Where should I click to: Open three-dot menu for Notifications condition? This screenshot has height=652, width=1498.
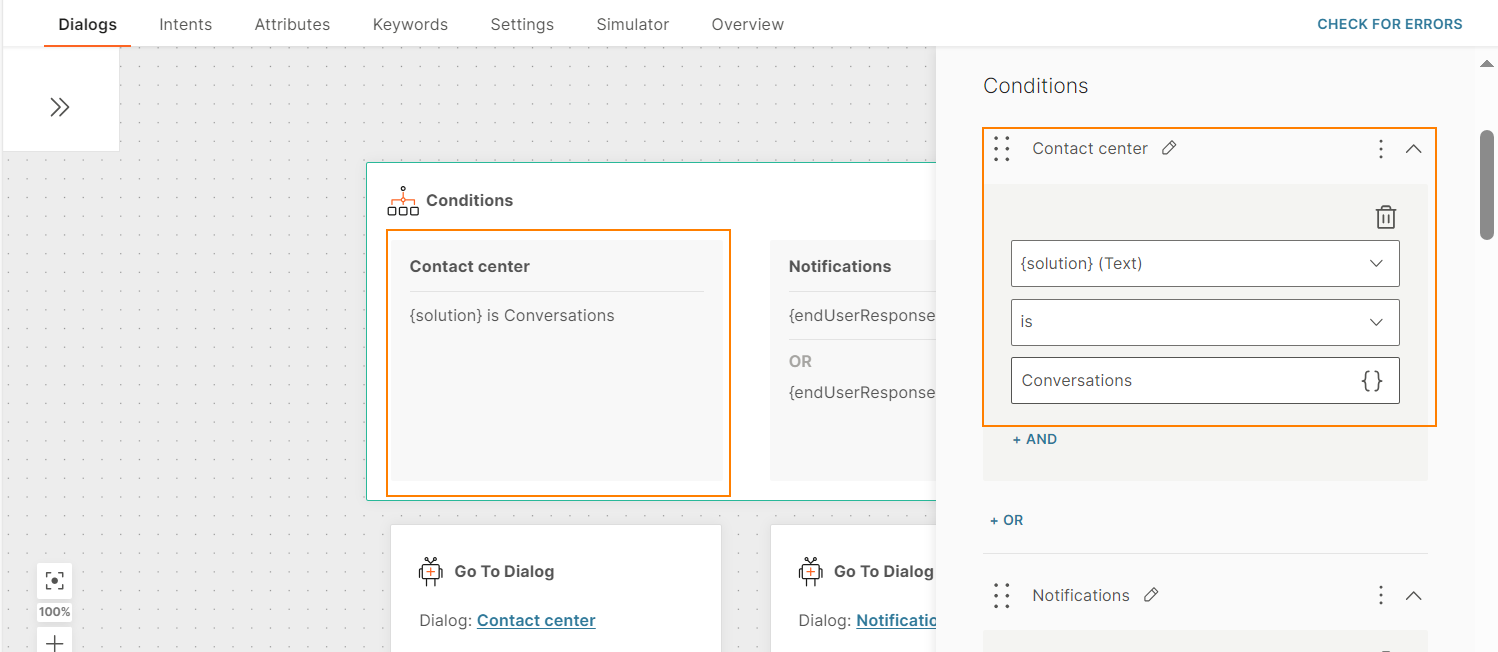coord(1380,595)
